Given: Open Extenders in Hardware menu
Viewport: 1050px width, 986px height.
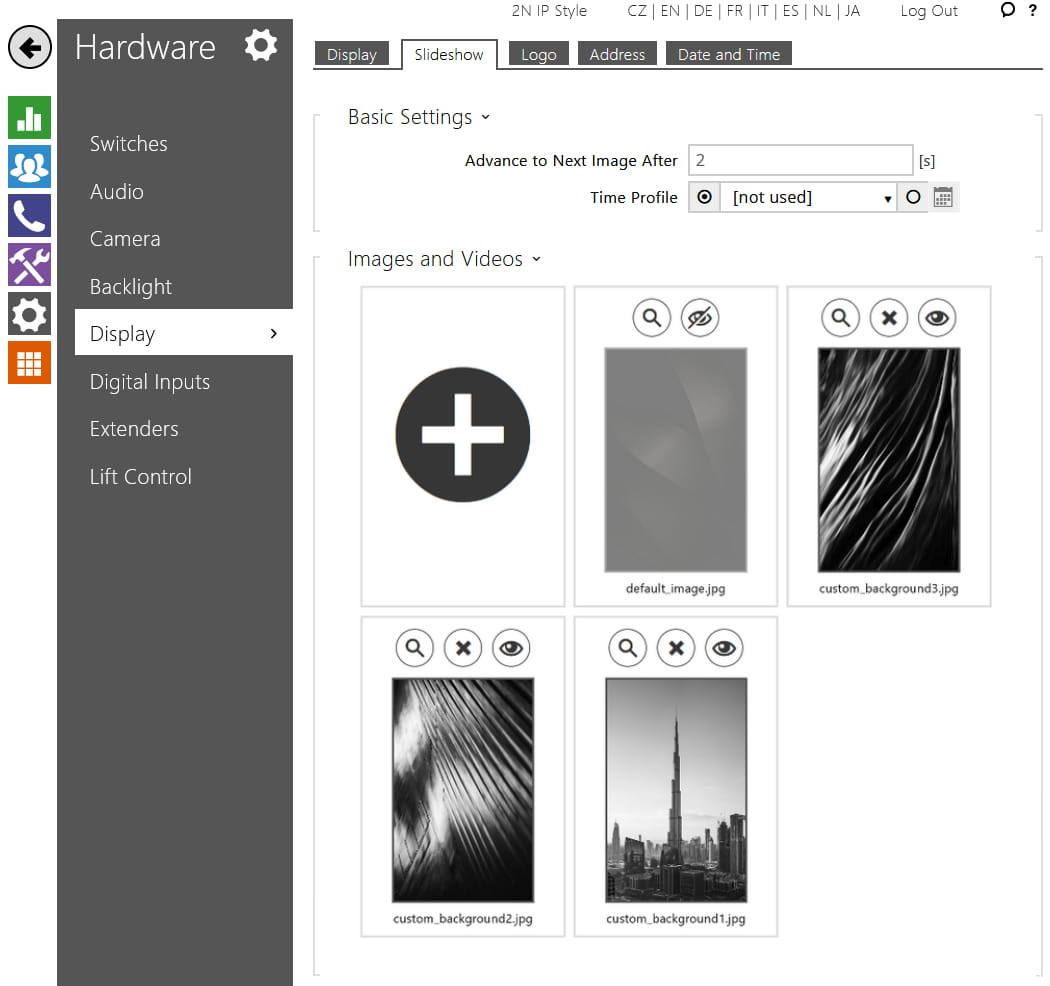Looking at the screenshot, I should point(134,429).
